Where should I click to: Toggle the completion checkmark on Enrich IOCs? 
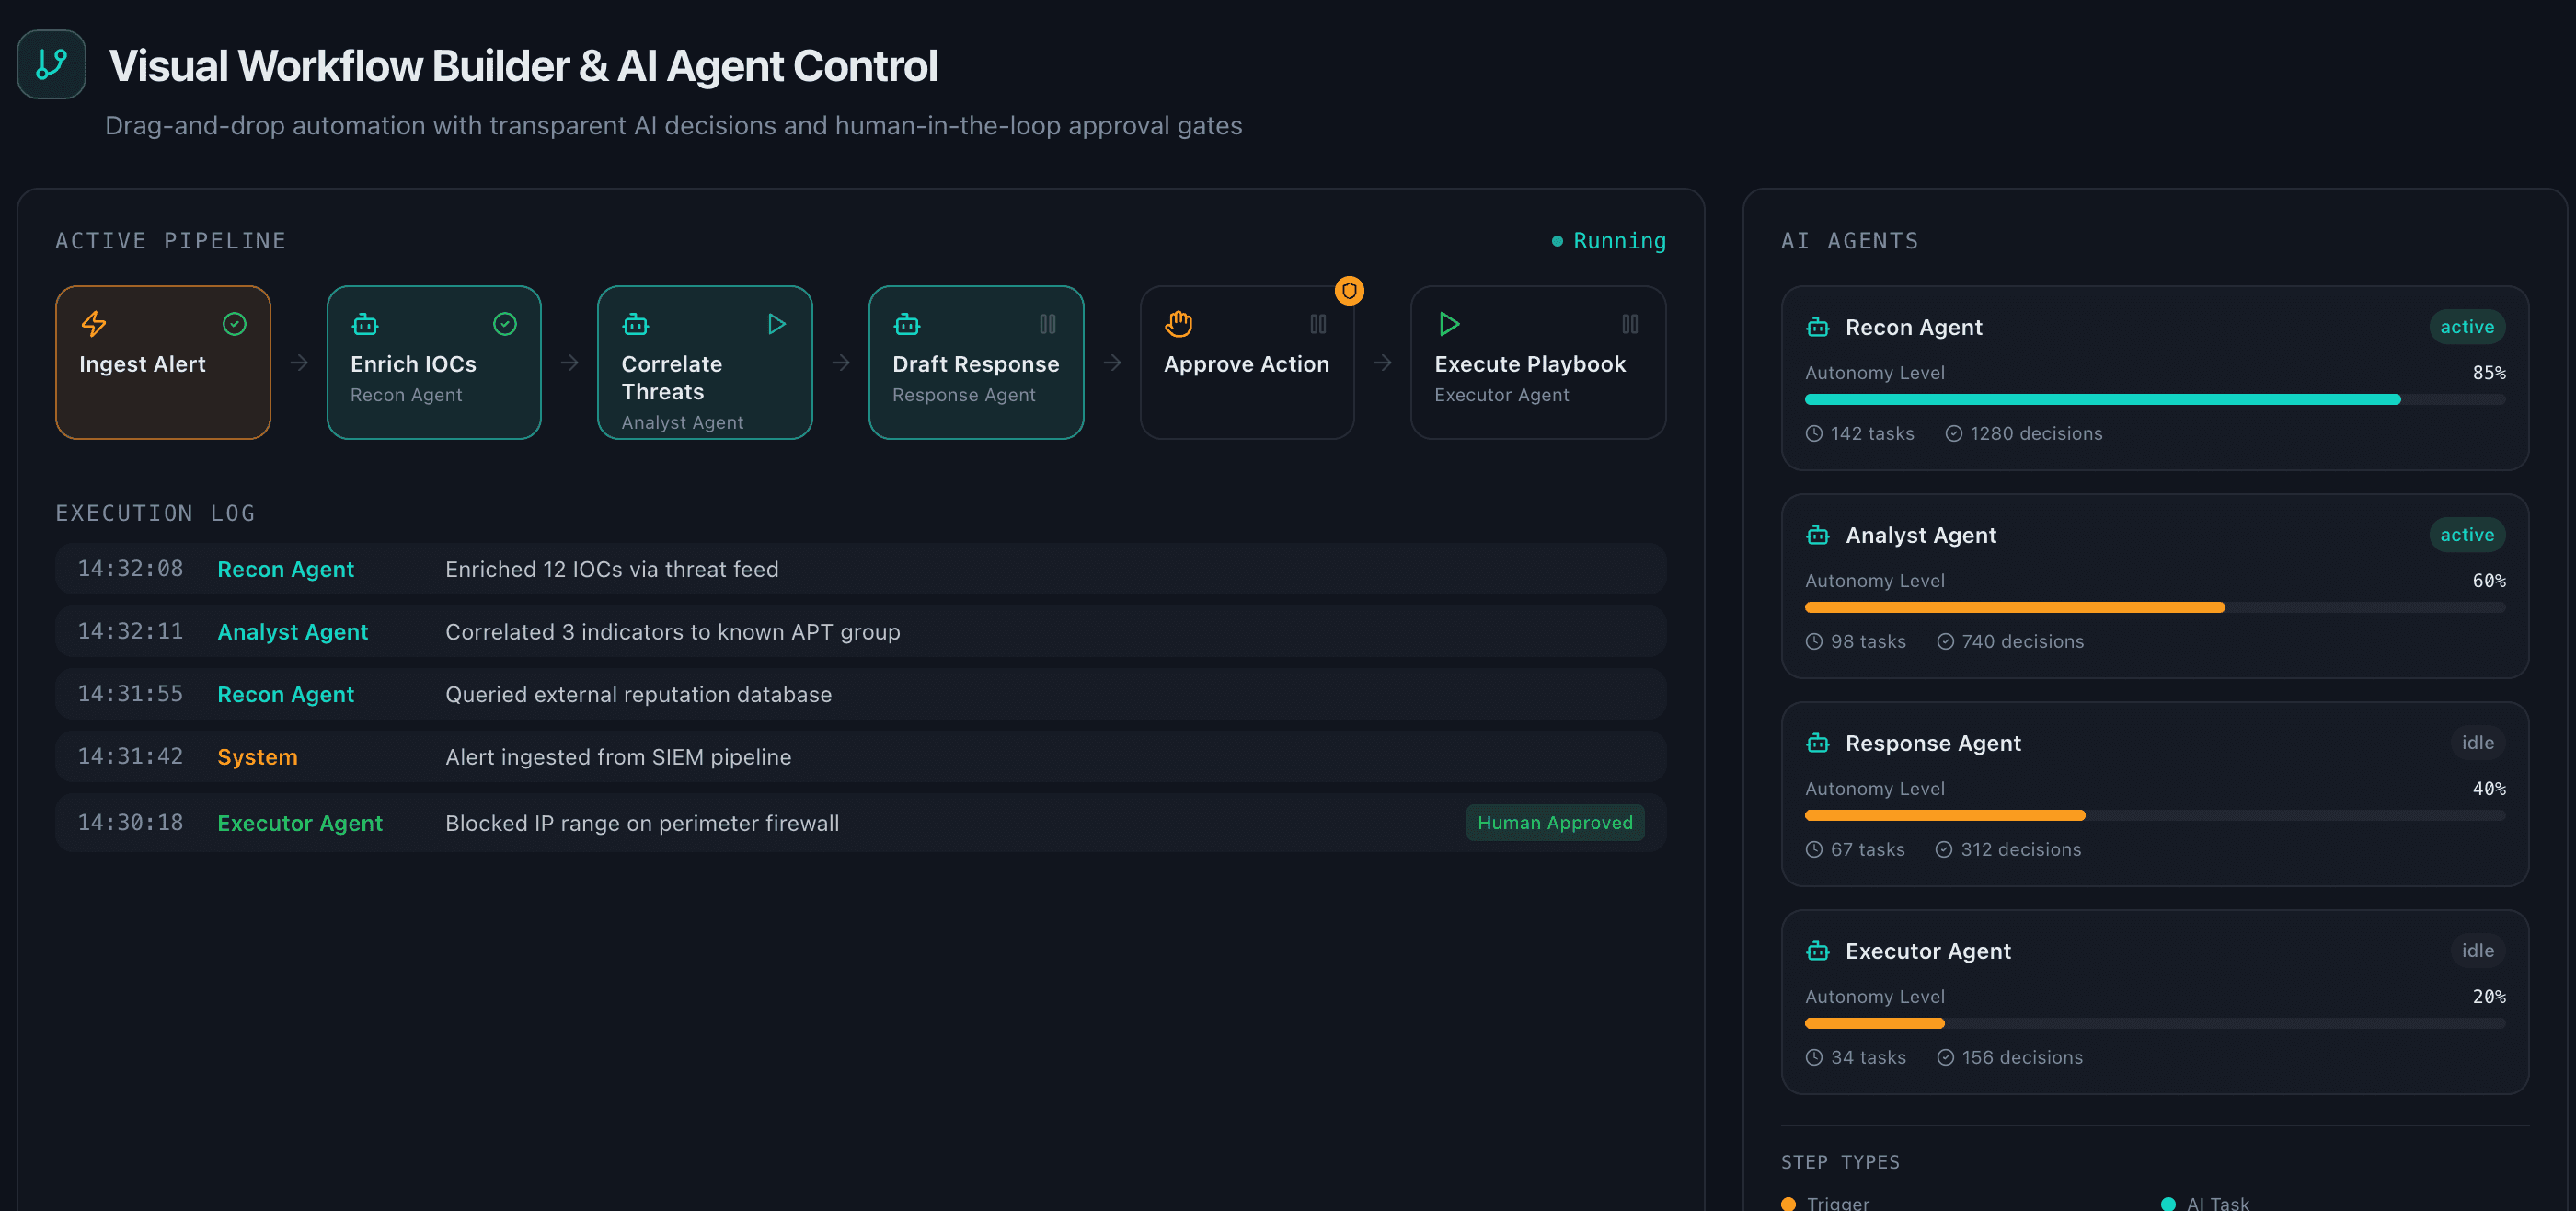(504, 324)
